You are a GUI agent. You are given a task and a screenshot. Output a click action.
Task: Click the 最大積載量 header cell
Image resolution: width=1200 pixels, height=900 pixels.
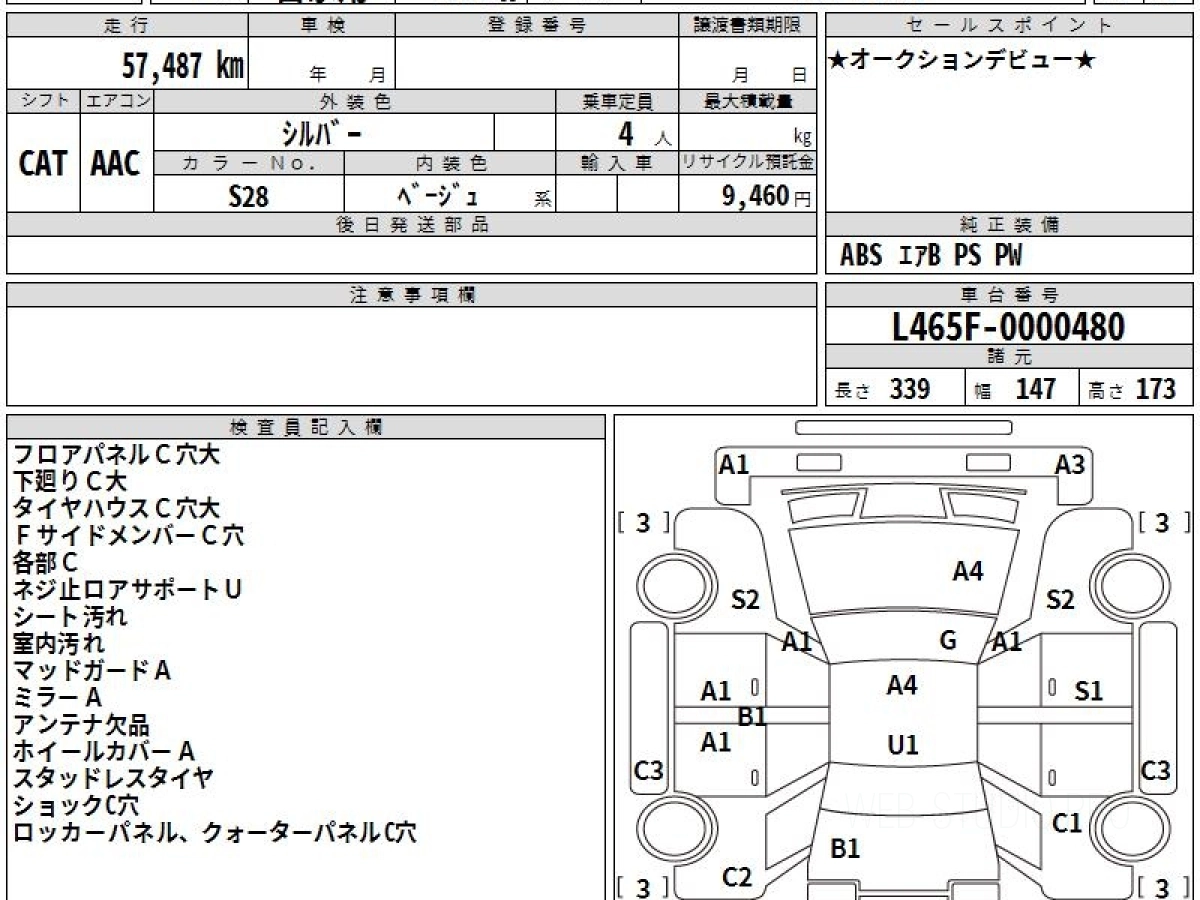(x=747, y=101)
